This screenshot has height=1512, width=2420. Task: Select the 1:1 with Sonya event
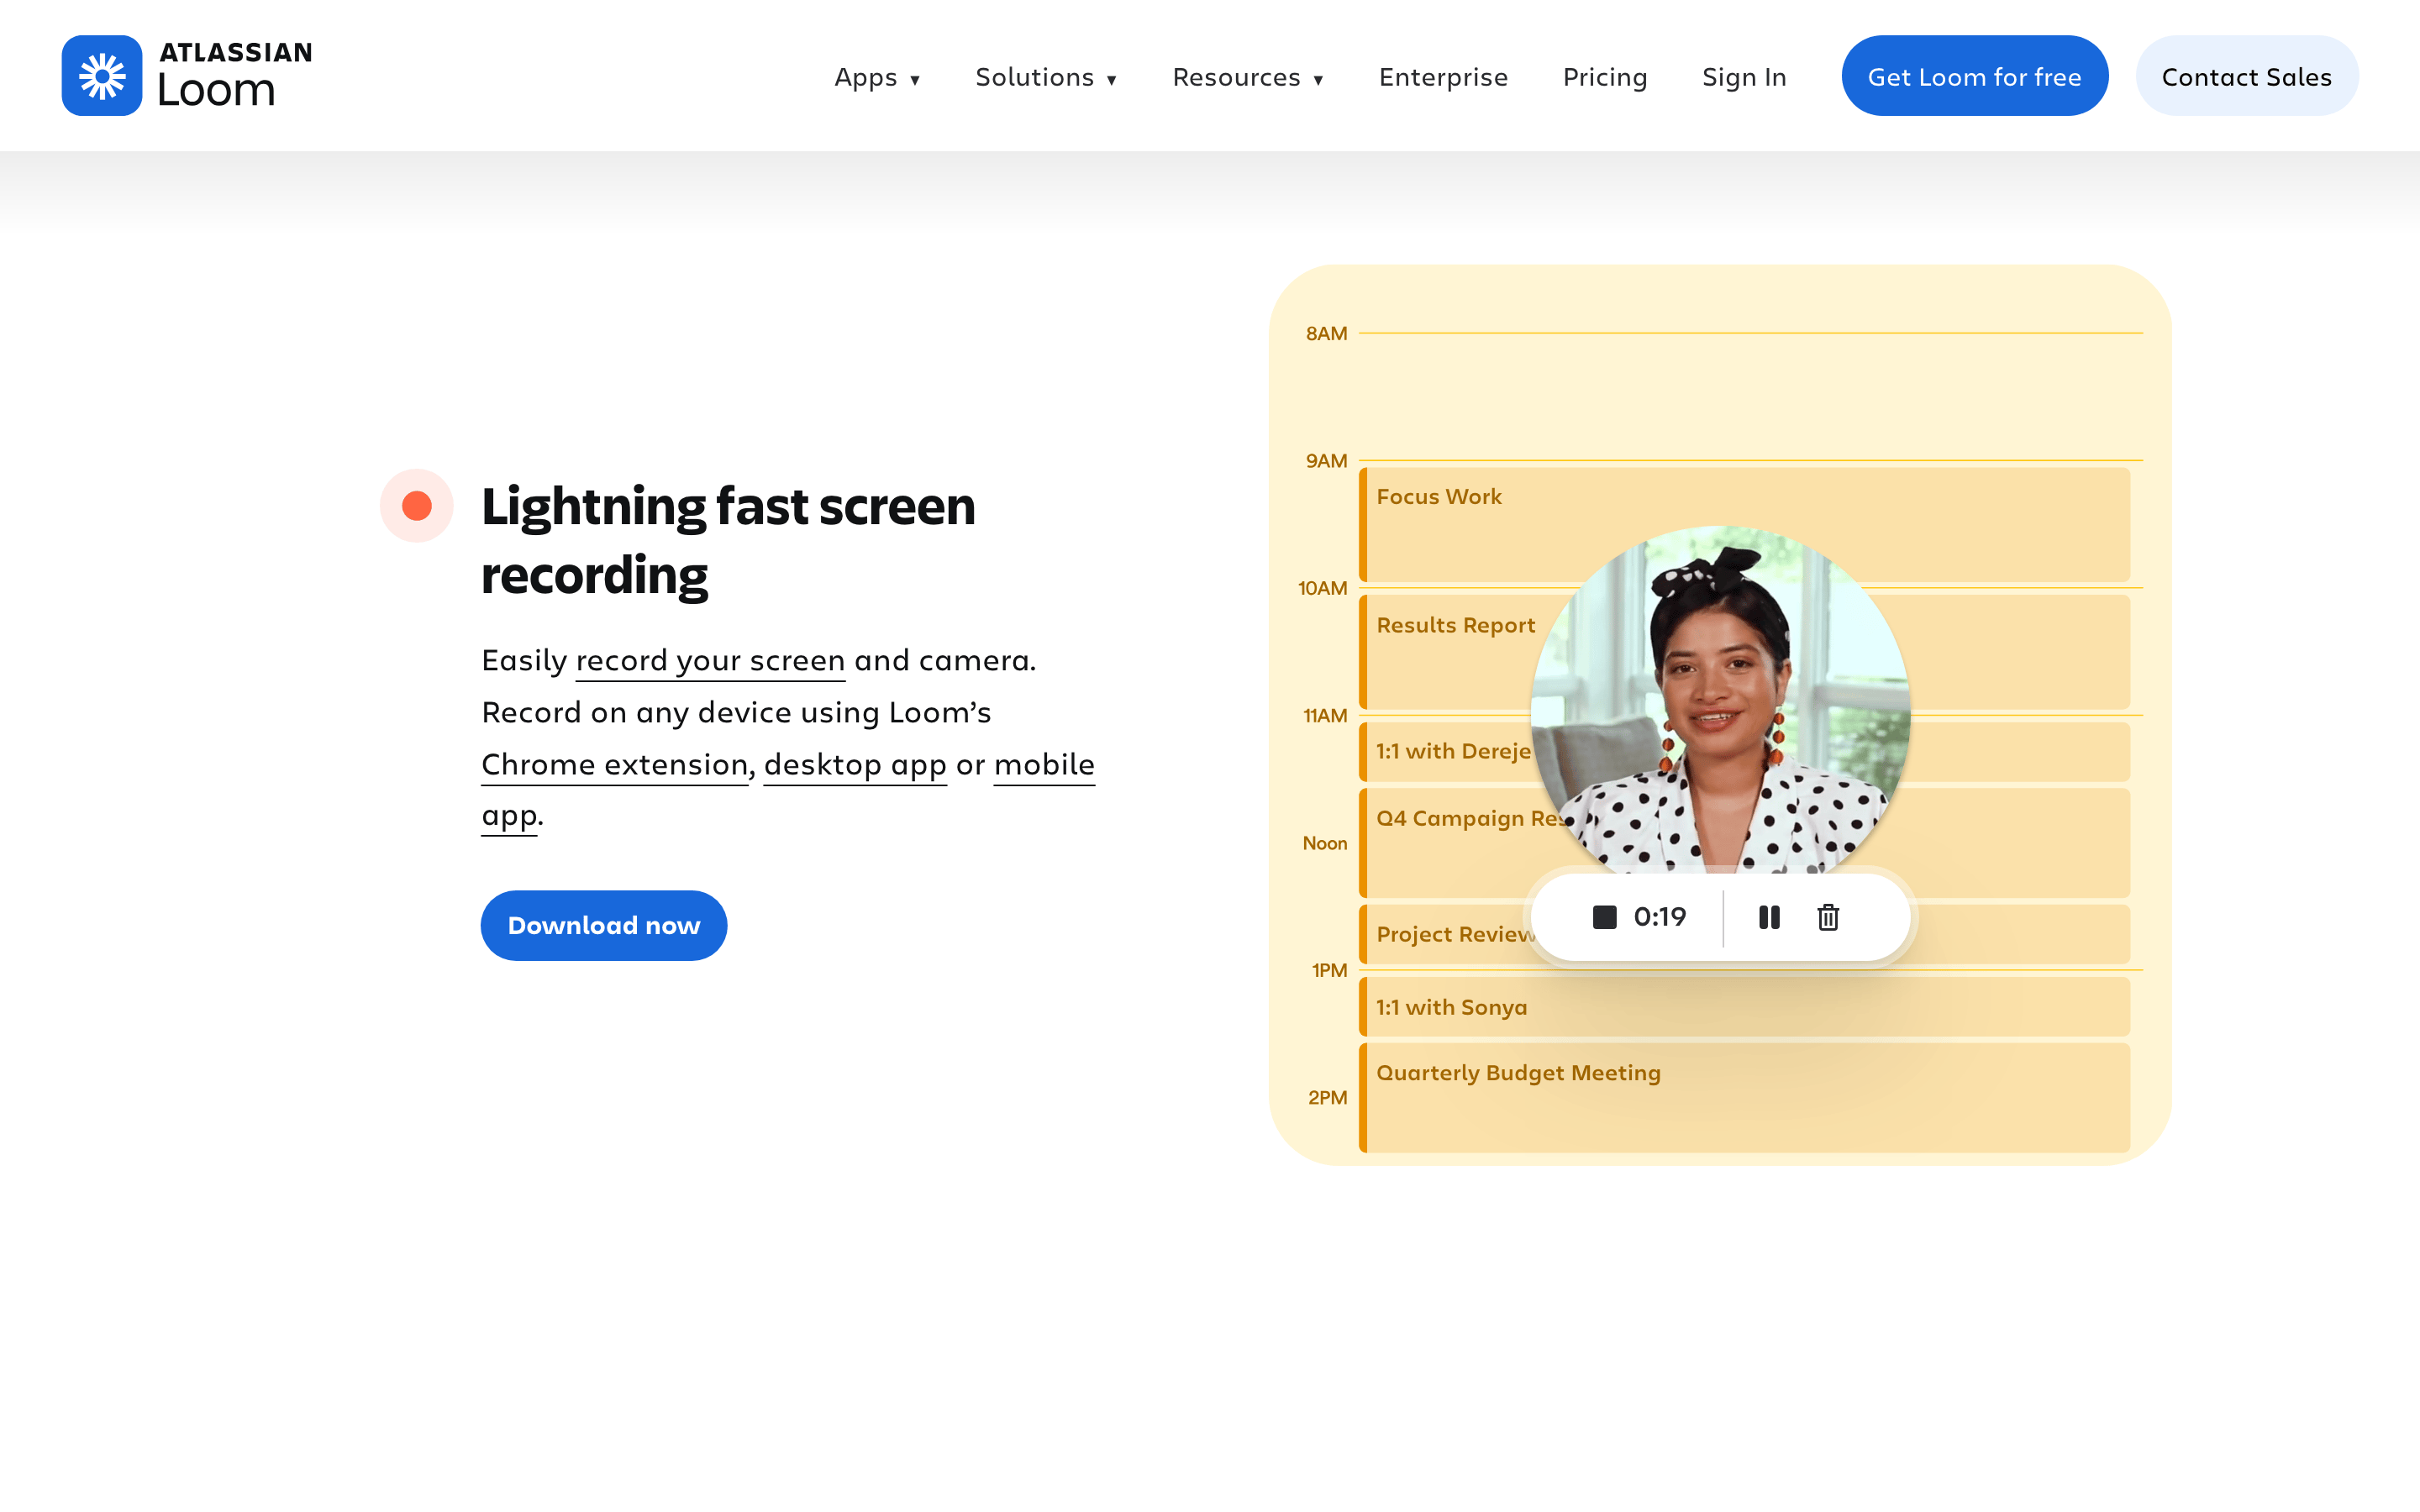(x=1744, y=1007)
